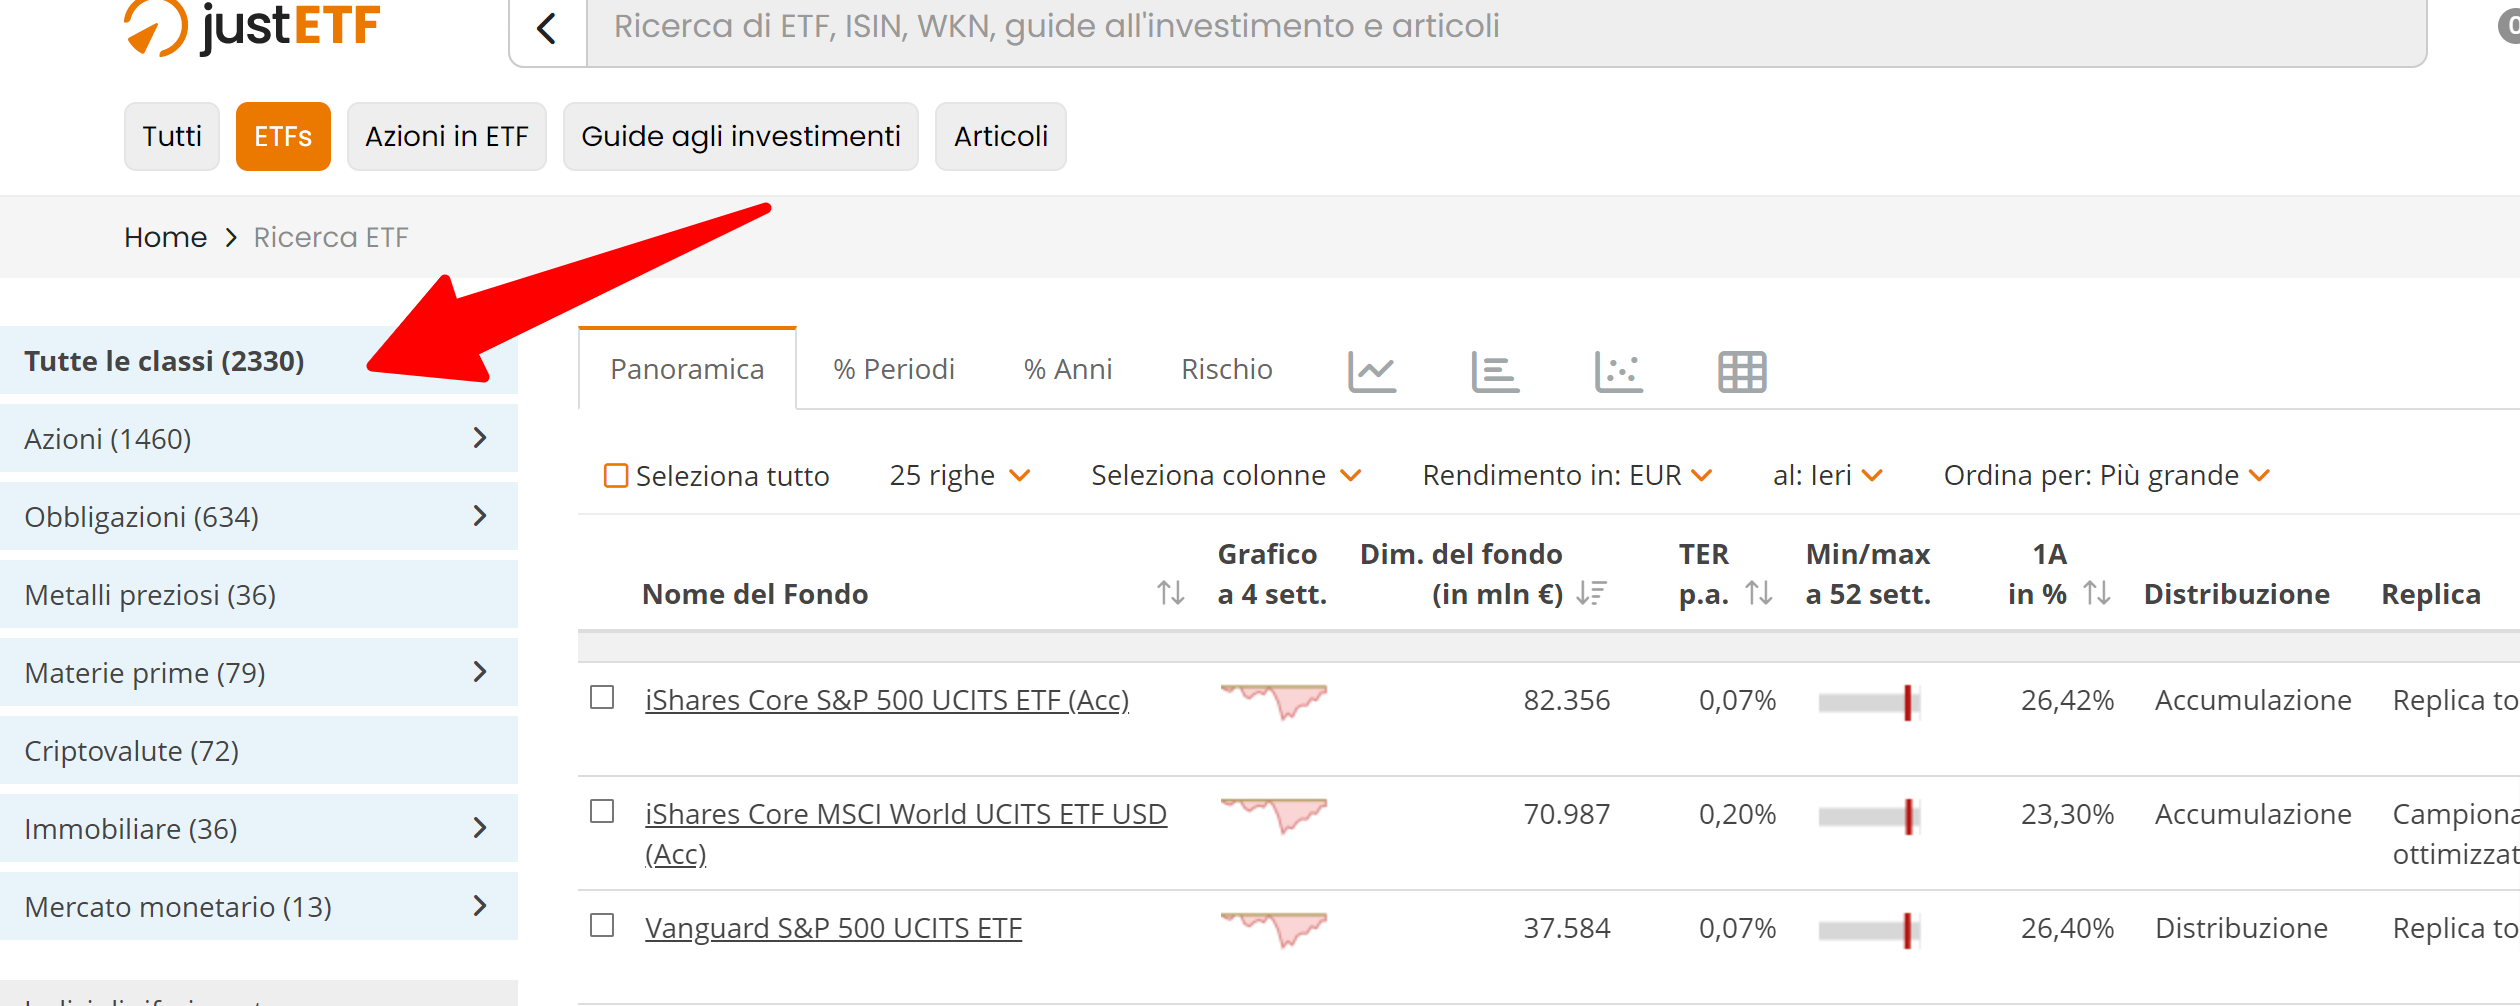
Task: Expand the Azioni (1460) category
Action: [x=259, y=438]
